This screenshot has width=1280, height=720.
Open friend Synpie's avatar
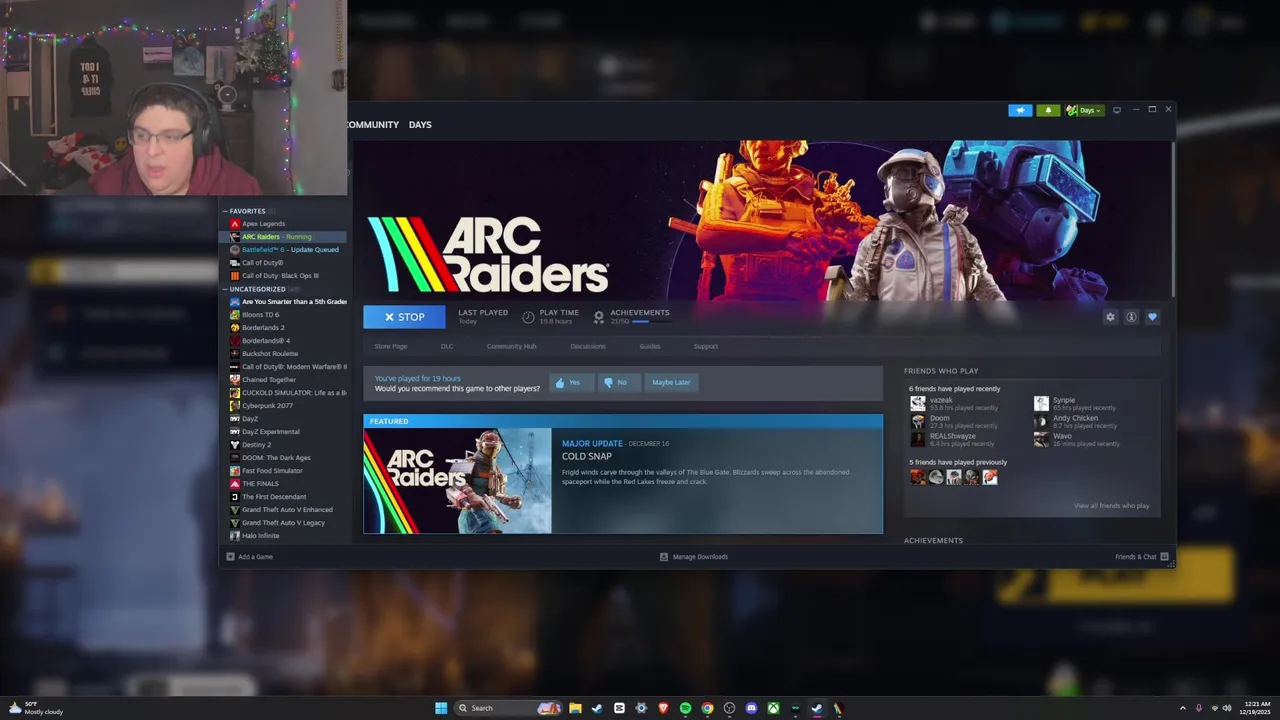click(x=1041, y=404)
